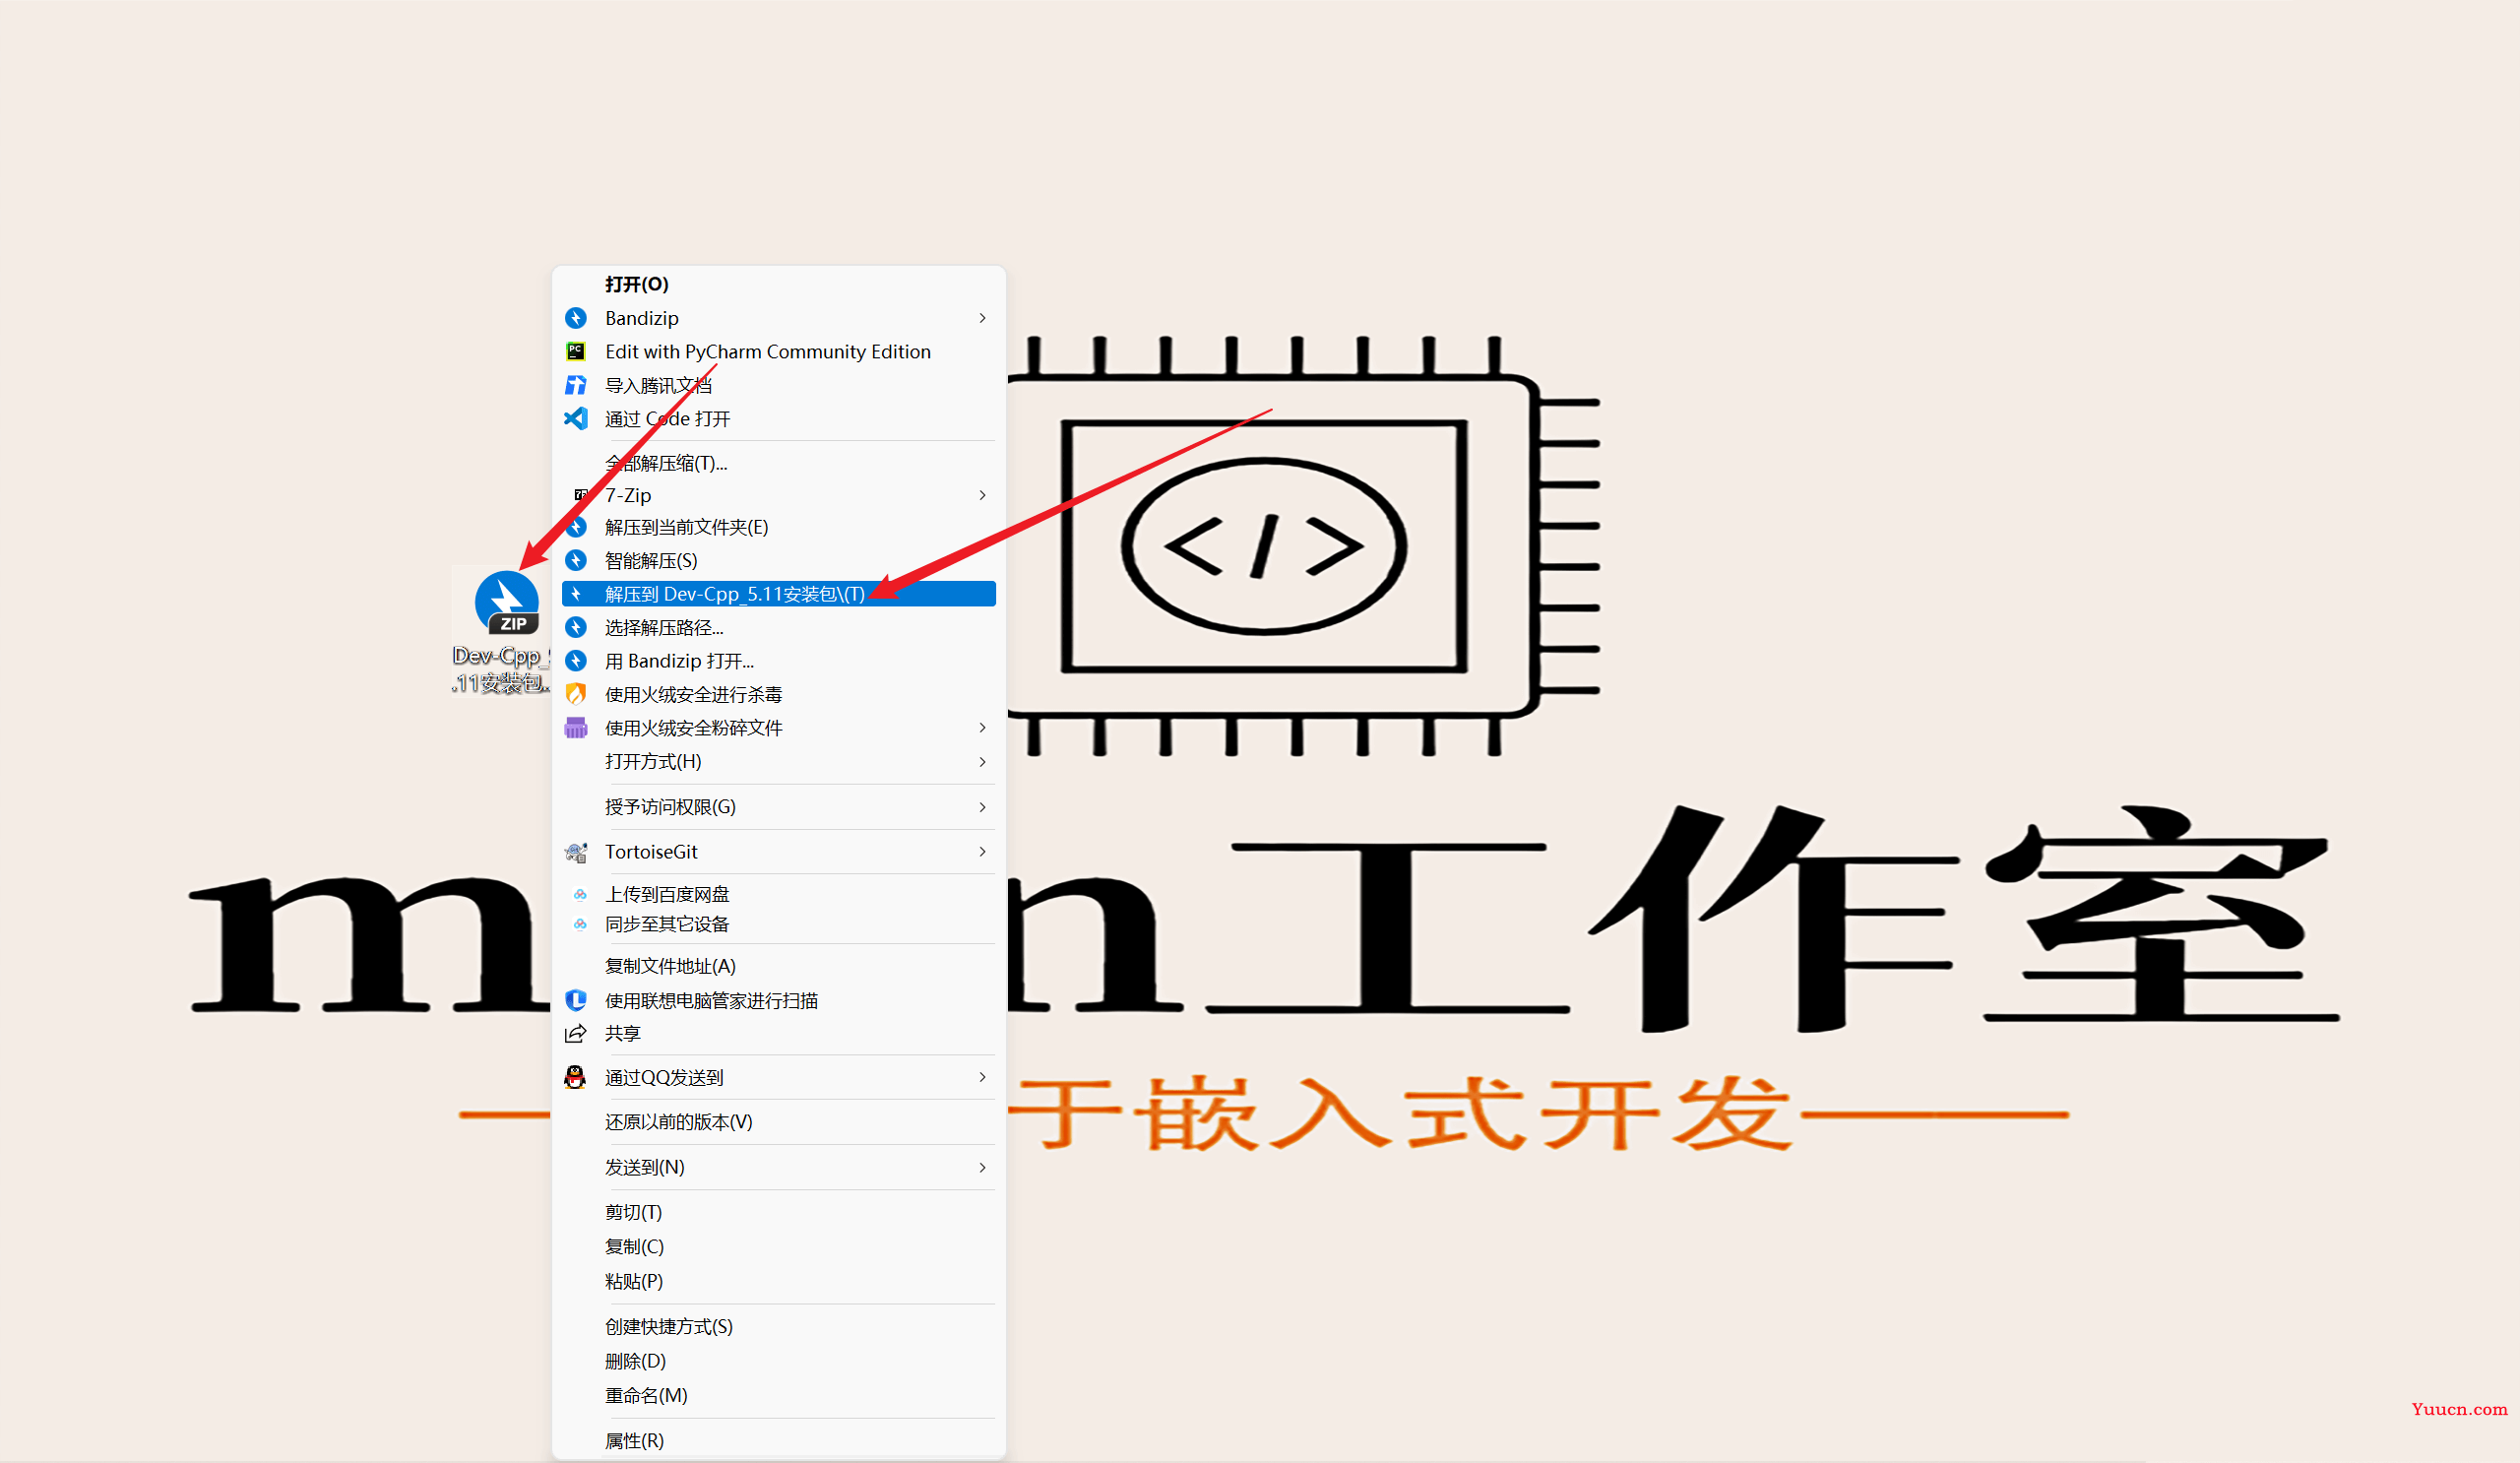This screenshot has width=2520, height=1463.
Task: Expand the TortoiseGit submenu arrow
Action: coord(982,852)
